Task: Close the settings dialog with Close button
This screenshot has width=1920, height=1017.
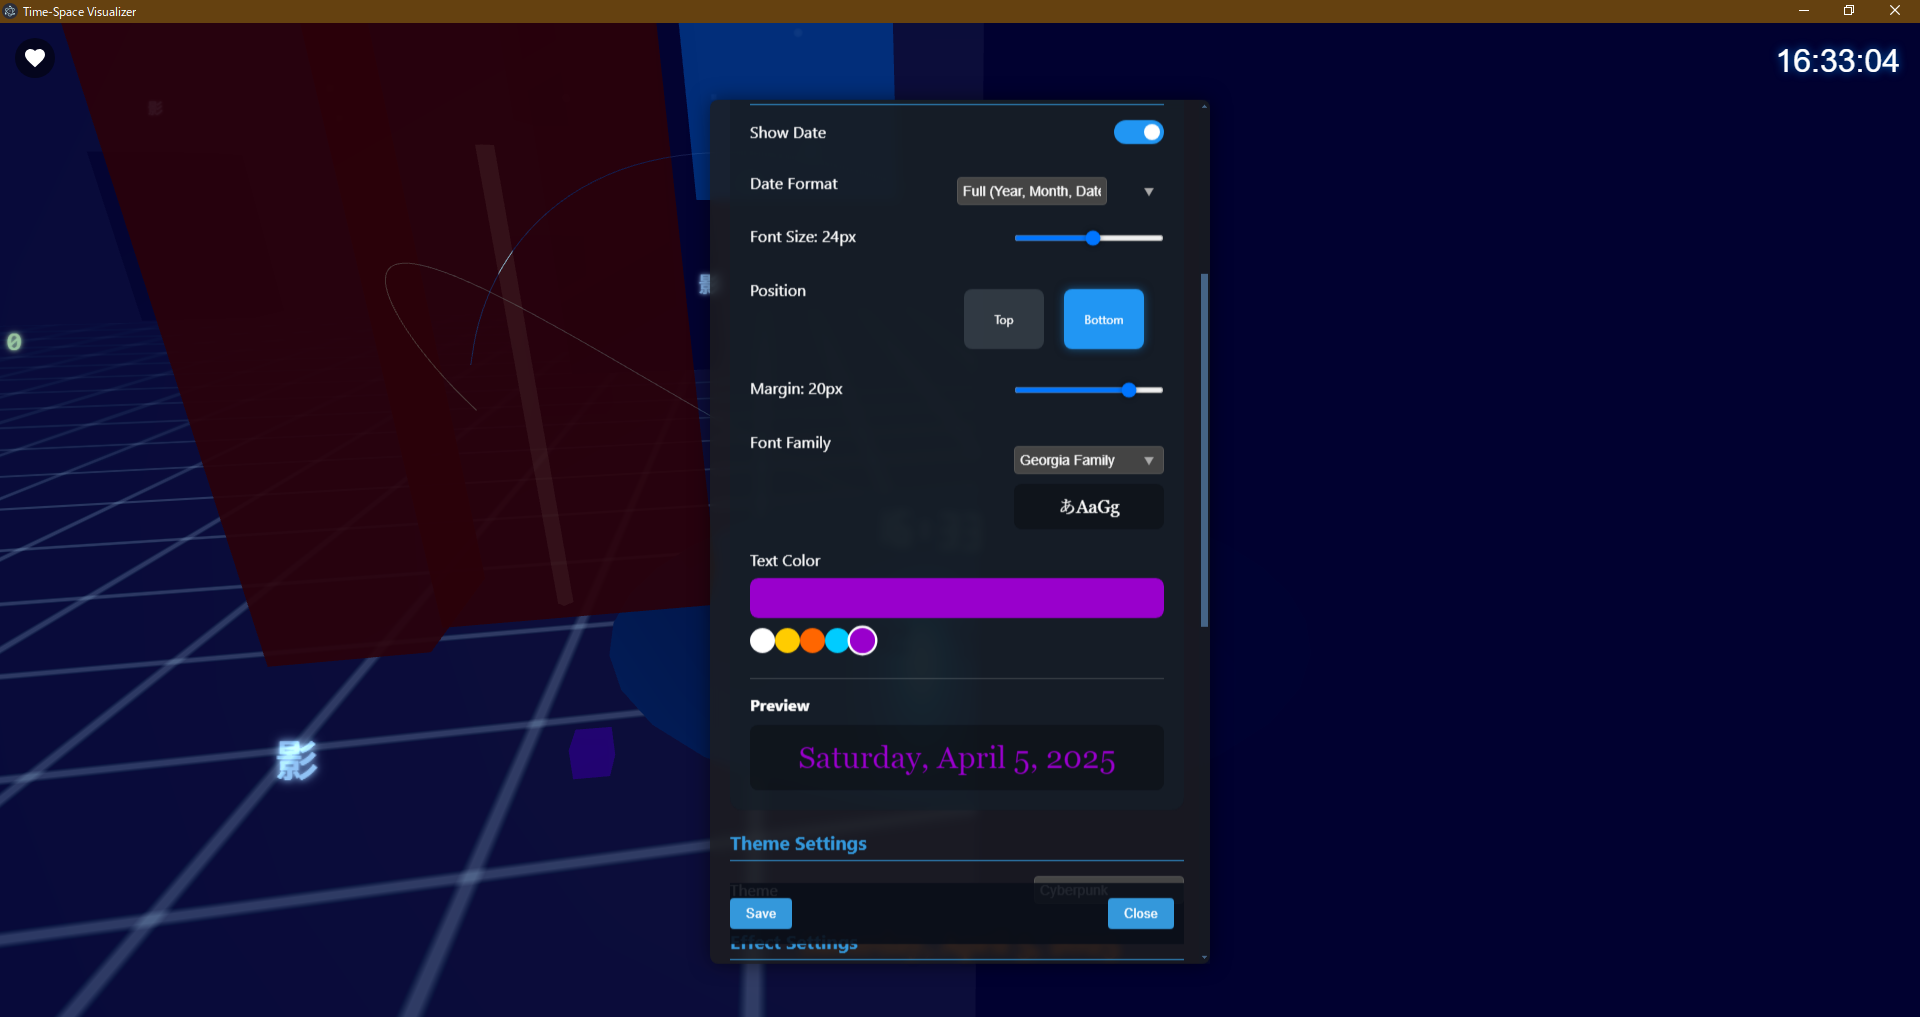Action: click(1140, 913)
